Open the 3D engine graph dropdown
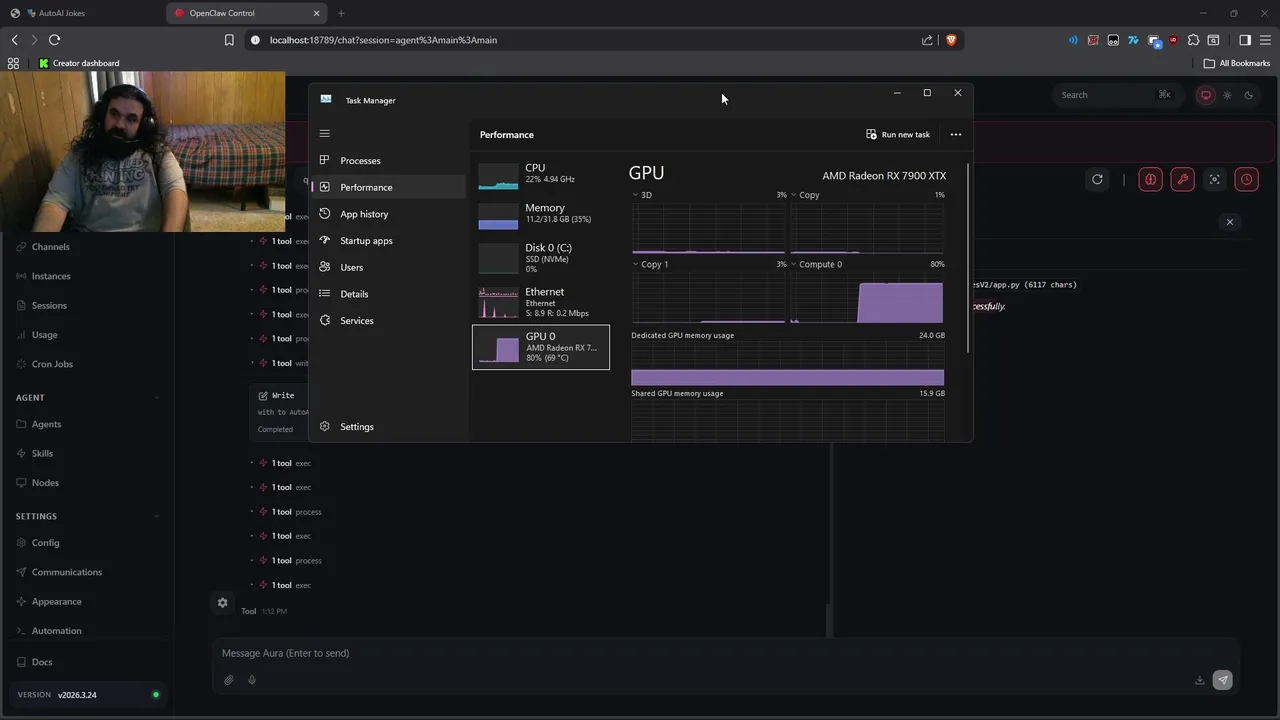Viewport: 1280px width, 720px height. (x=643, y=195)
